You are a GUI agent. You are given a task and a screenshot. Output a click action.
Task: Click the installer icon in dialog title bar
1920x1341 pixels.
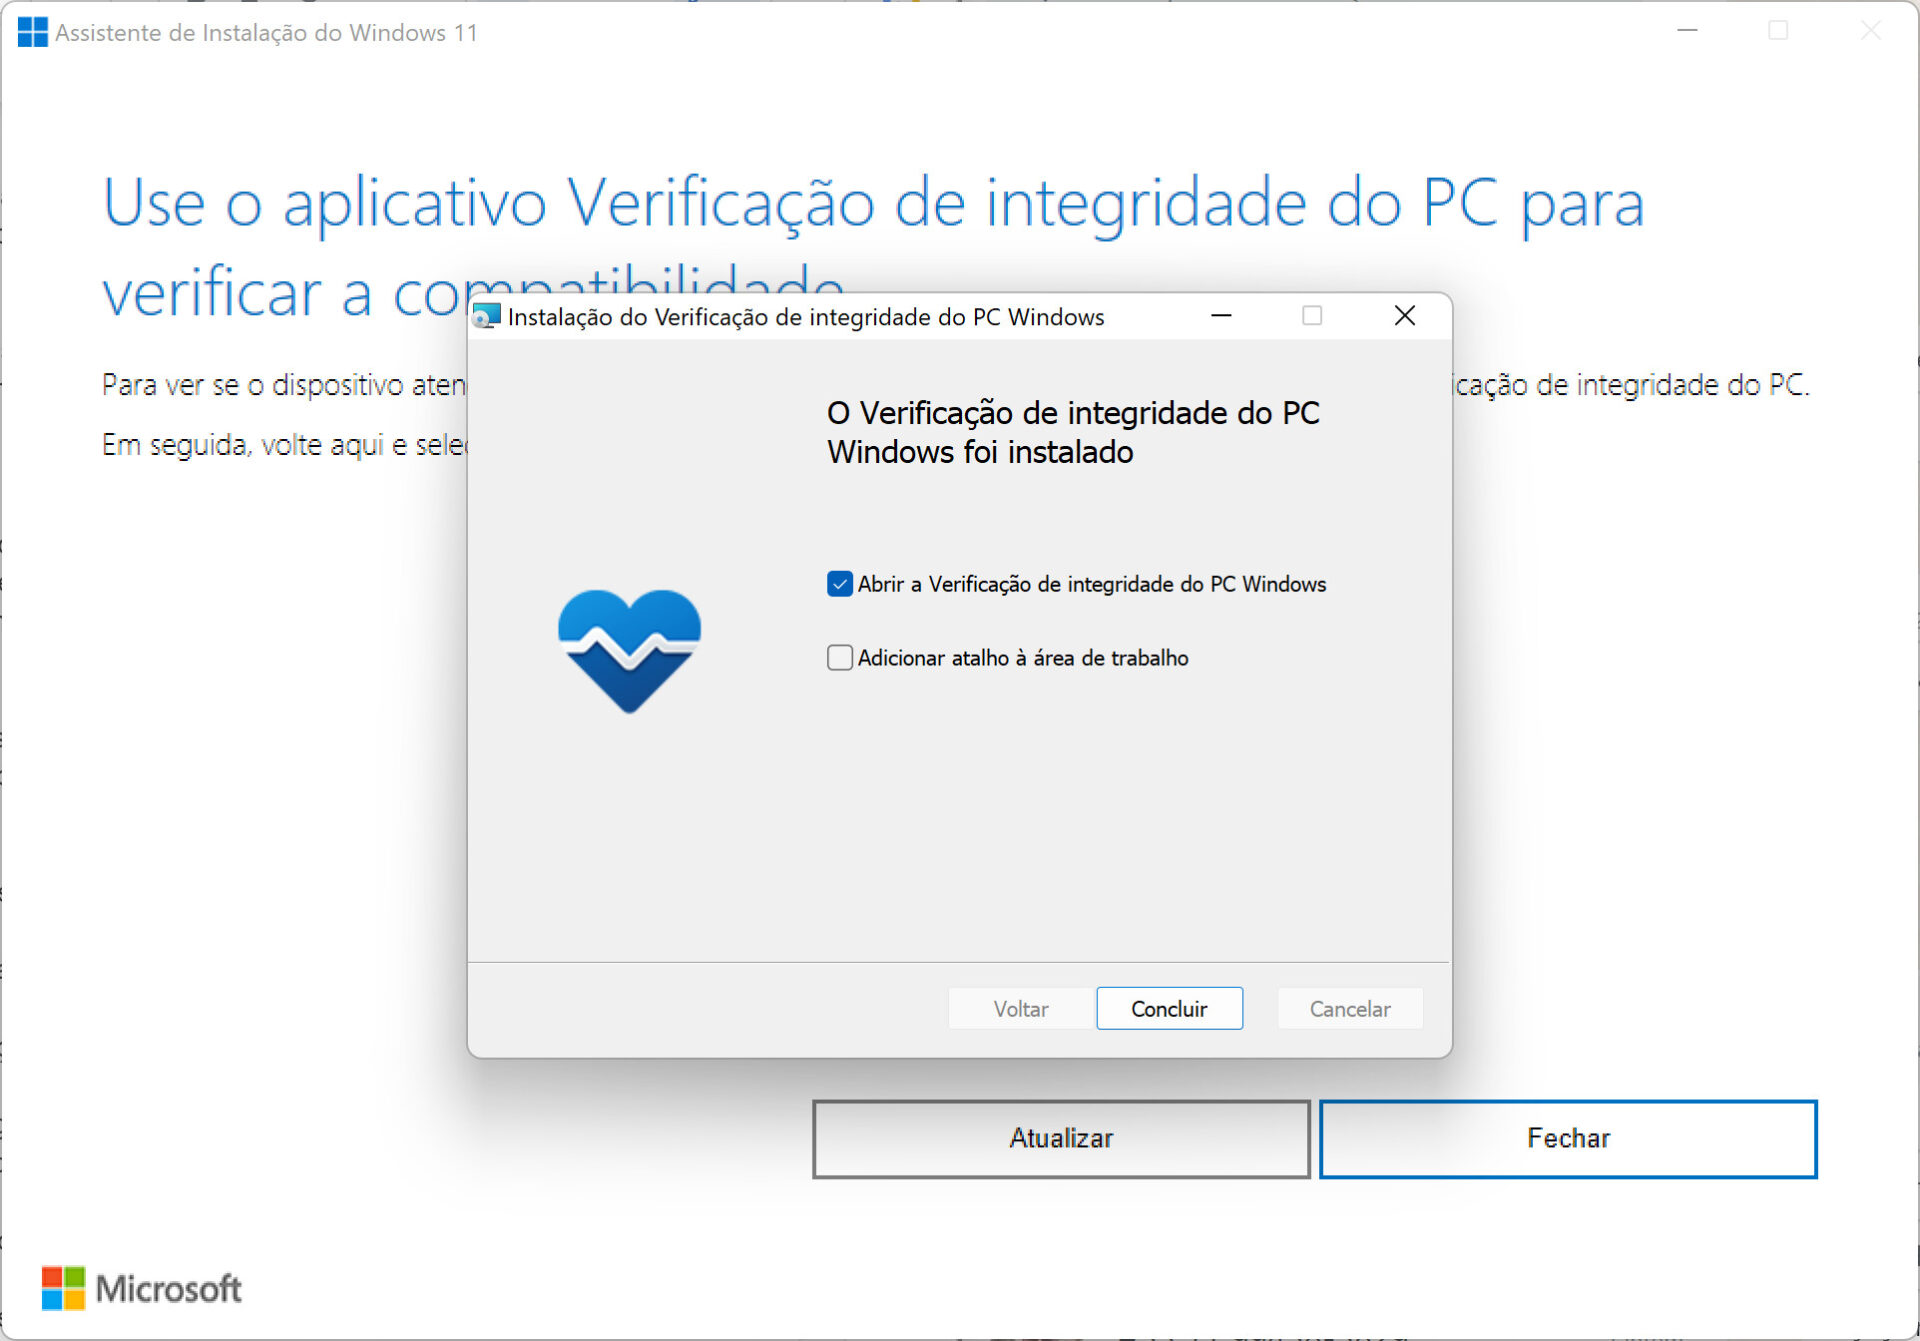(486, 317)
